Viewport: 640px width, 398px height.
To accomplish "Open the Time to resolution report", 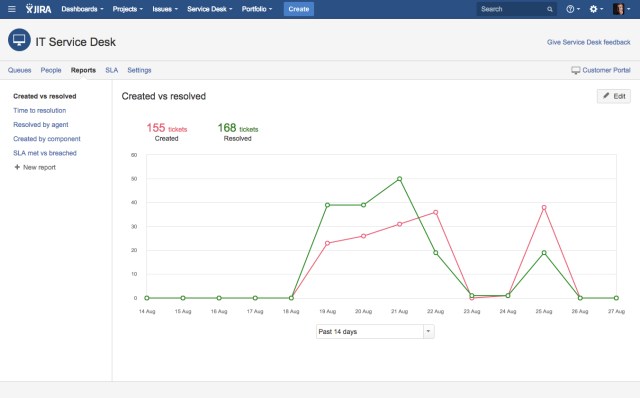I will click(x=40, y=111).
